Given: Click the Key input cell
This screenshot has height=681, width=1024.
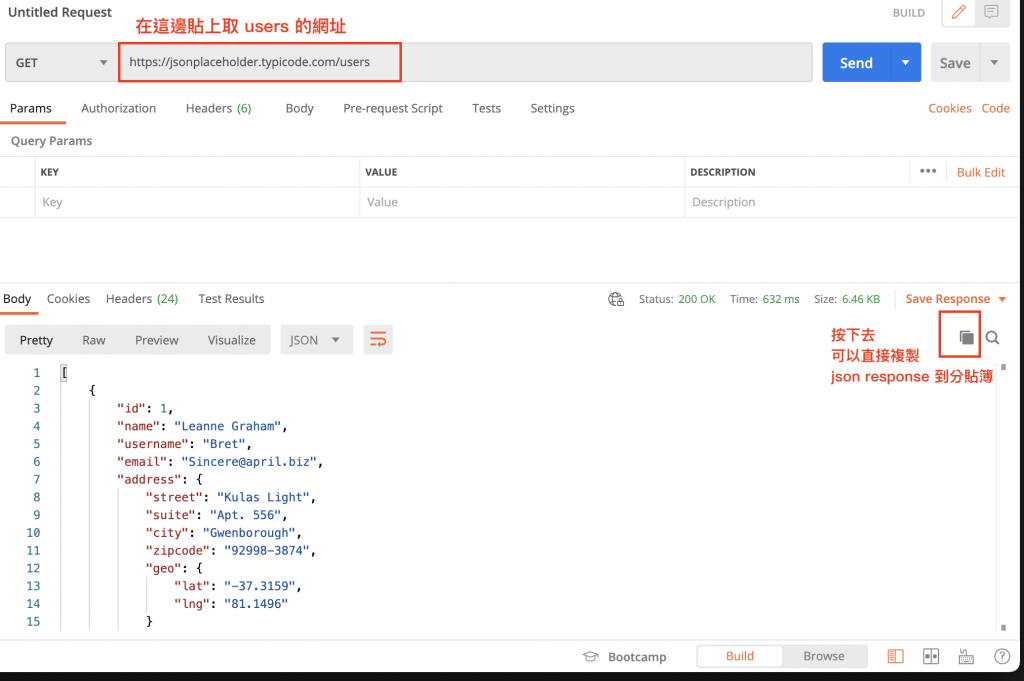Looking at the screenshot, I should (197, 202).
